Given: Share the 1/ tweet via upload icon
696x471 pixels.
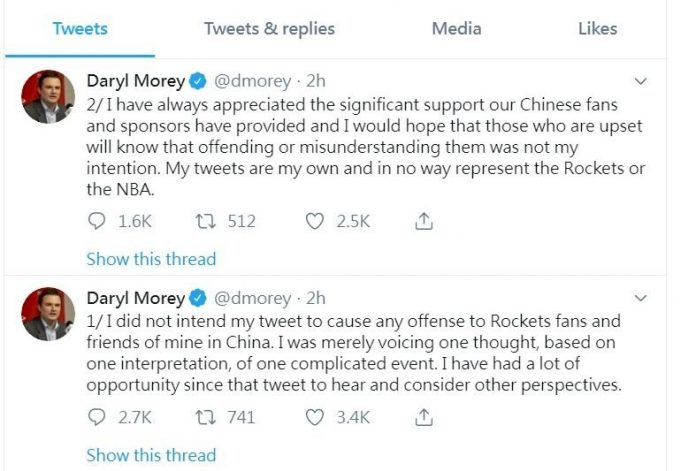Looking at the screenshot, I should pos(422,417).
